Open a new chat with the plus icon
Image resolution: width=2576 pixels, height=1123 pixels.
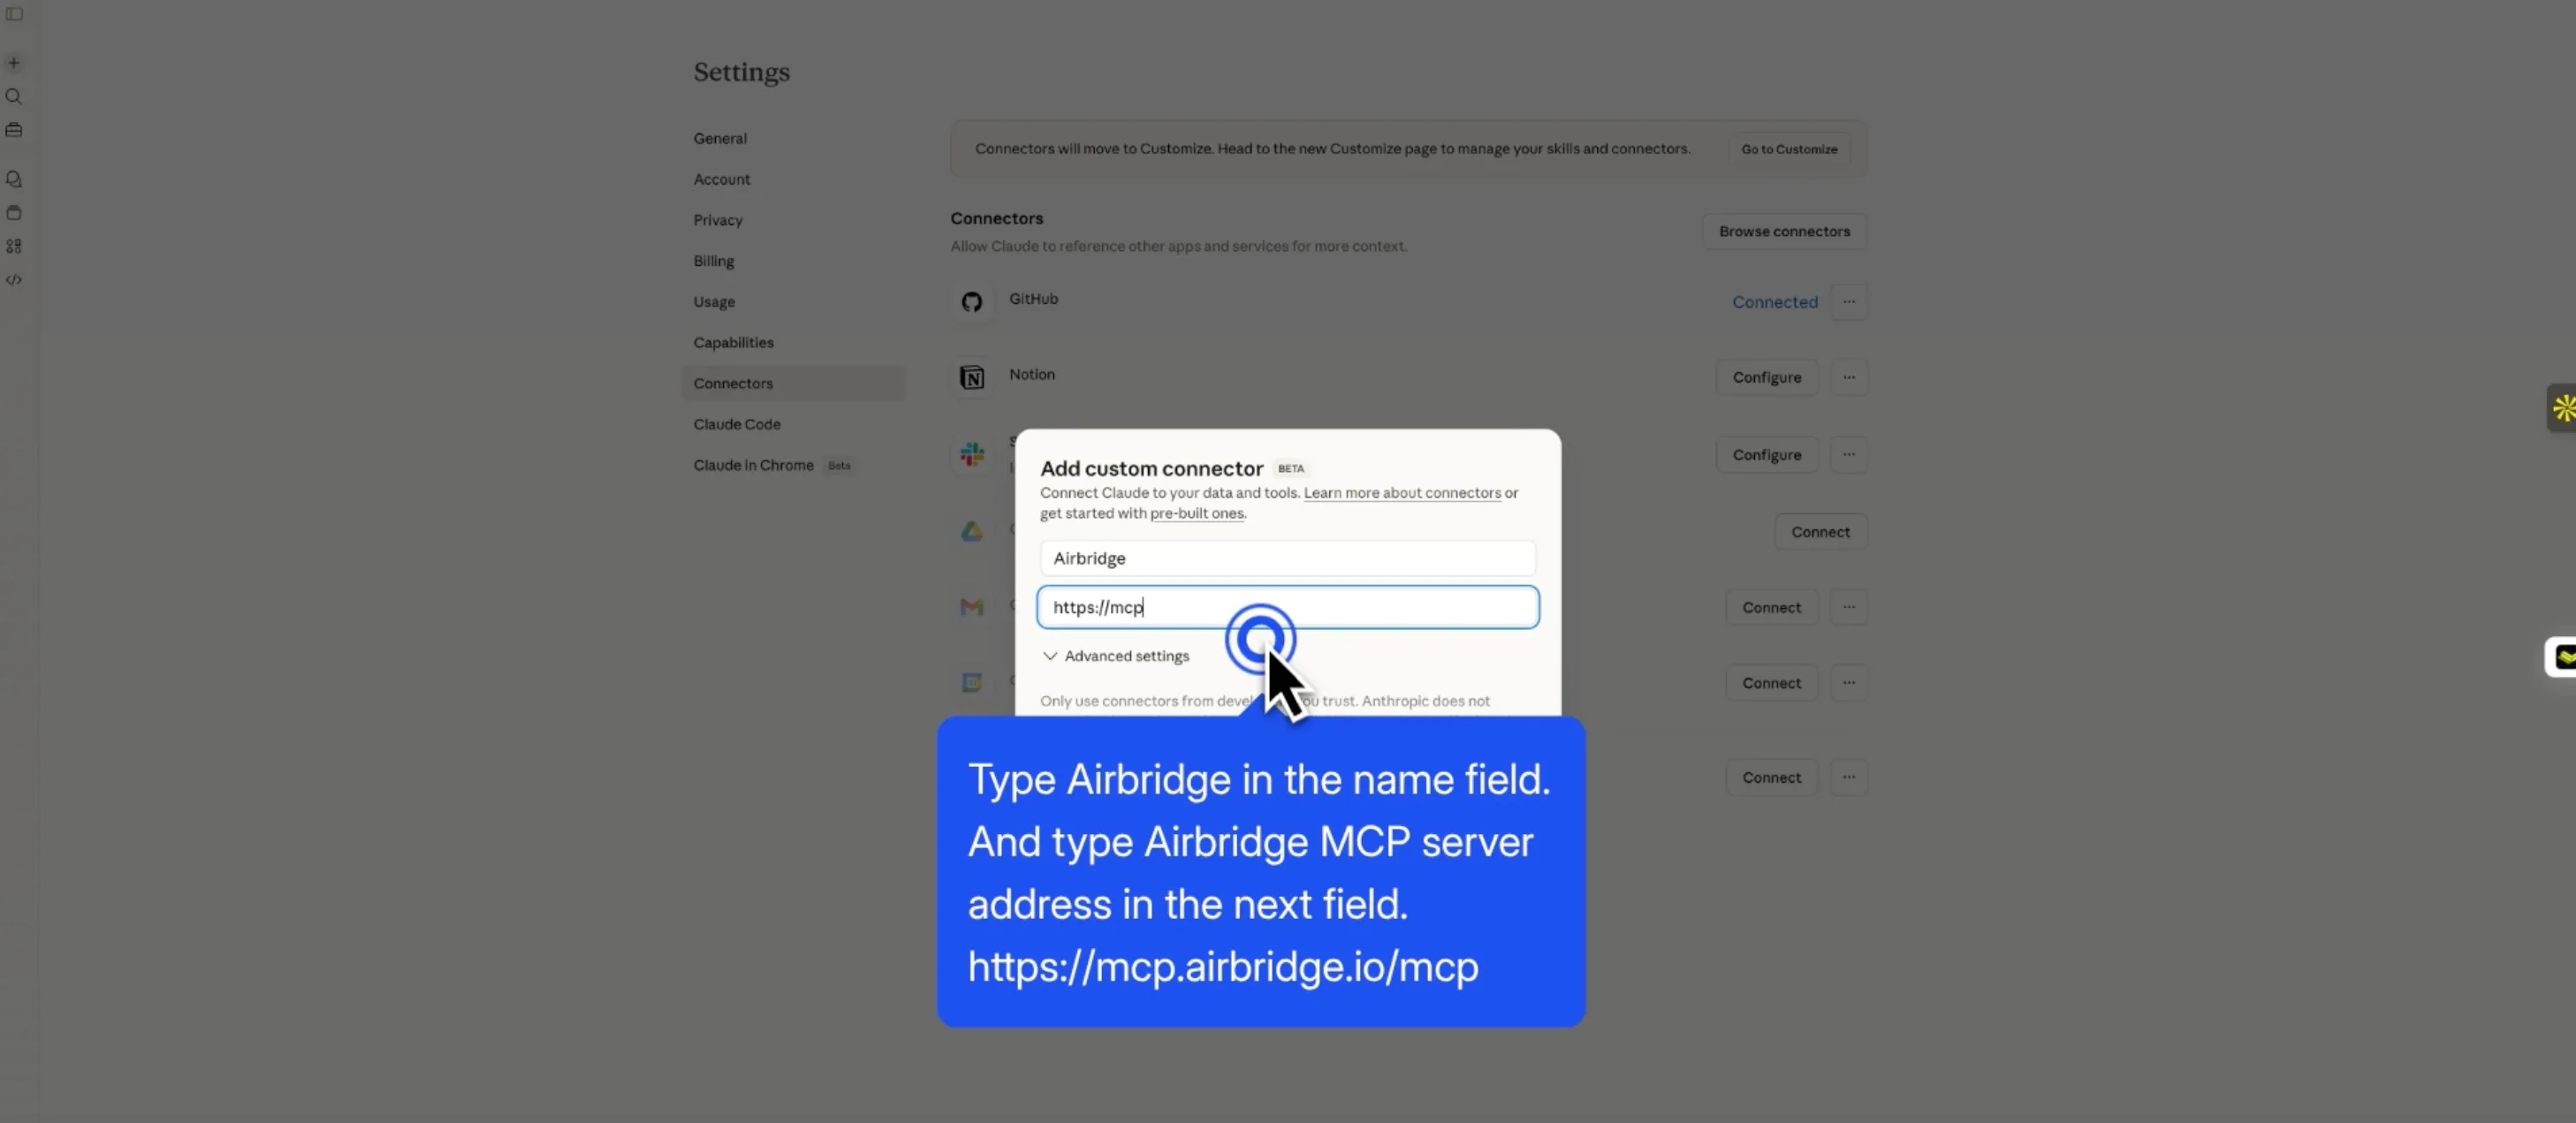click(x=14, y=62)
